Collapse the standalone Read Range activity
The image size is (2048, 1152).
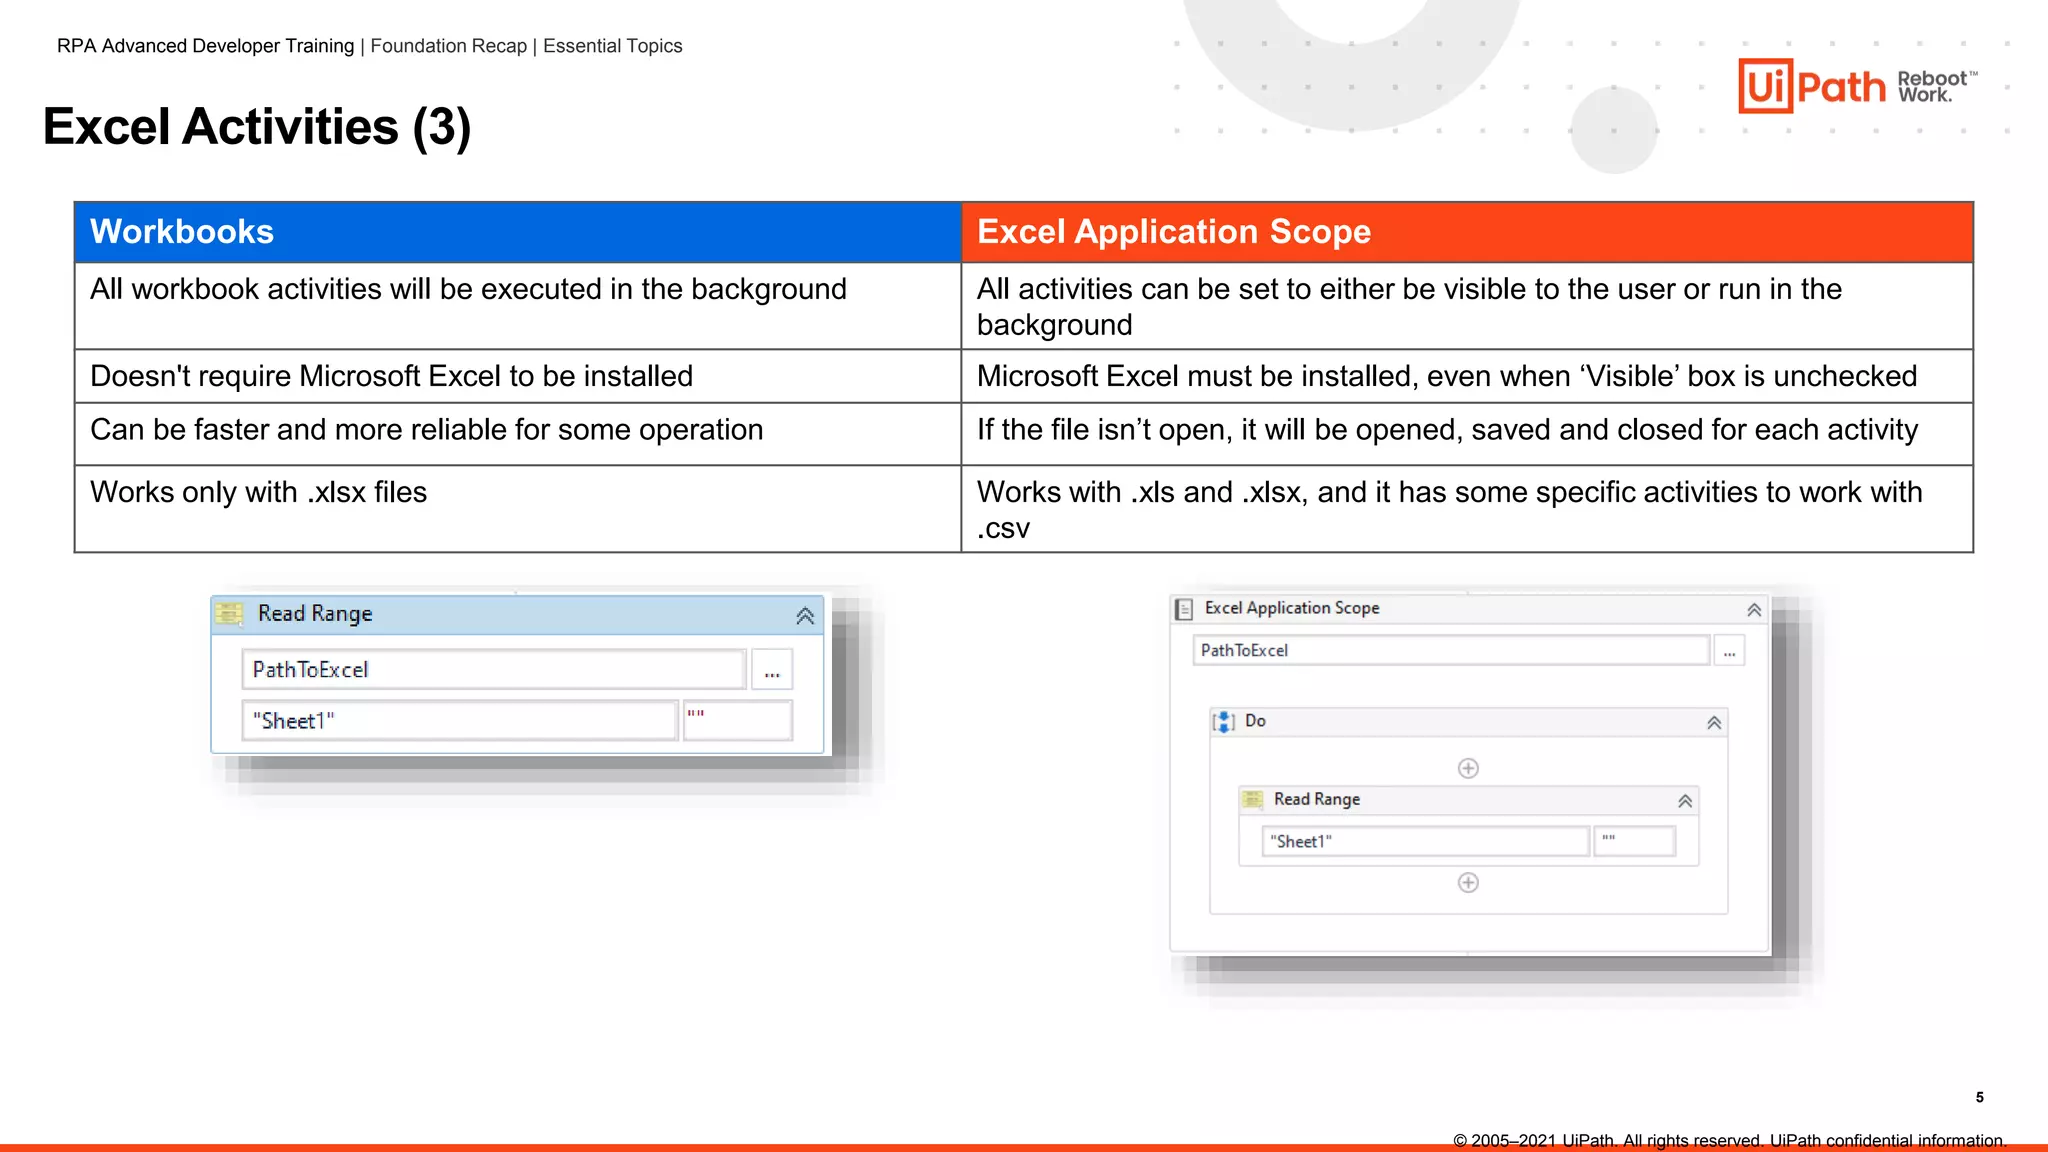point(805,615)
